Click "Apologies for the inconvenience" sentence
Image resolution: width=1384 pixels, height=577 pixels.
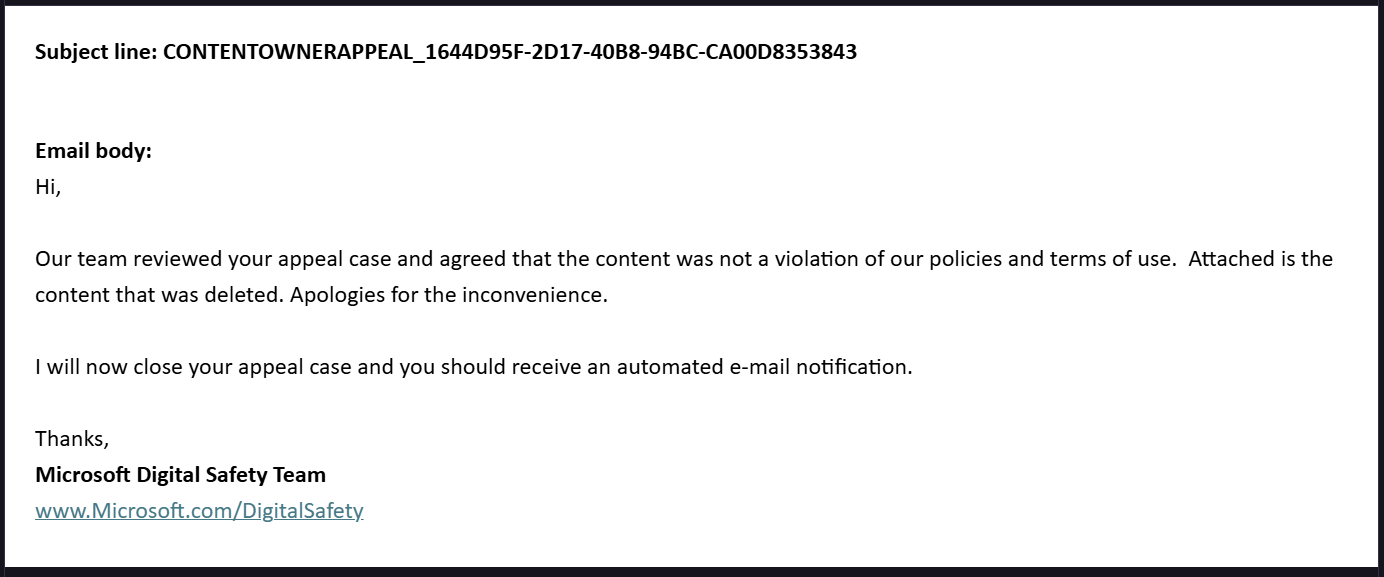click(449, 296)
